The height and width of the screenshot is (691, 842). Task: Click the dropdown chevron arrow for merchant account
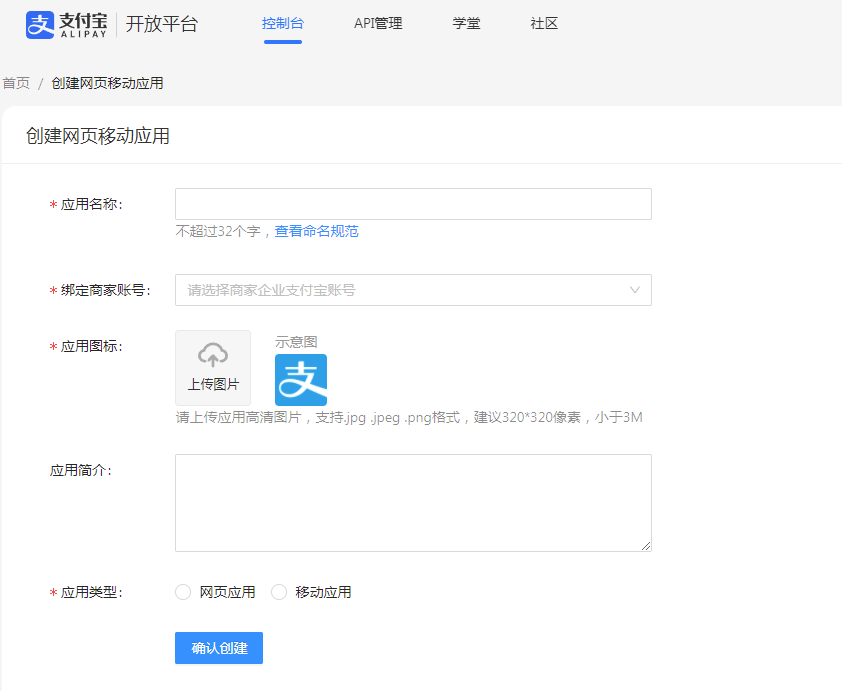[635, 290]
